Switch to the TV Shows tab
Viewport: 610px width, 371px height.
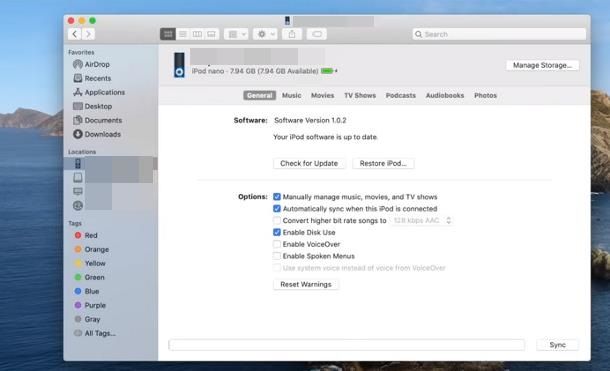(x=360, y=95)
